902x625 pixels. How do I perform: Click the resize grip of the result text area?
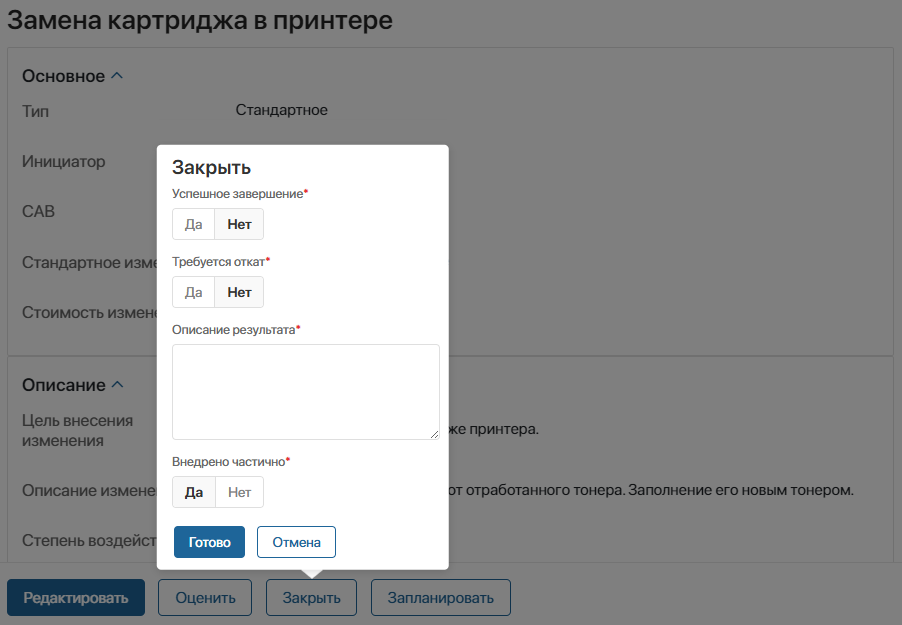434,435
